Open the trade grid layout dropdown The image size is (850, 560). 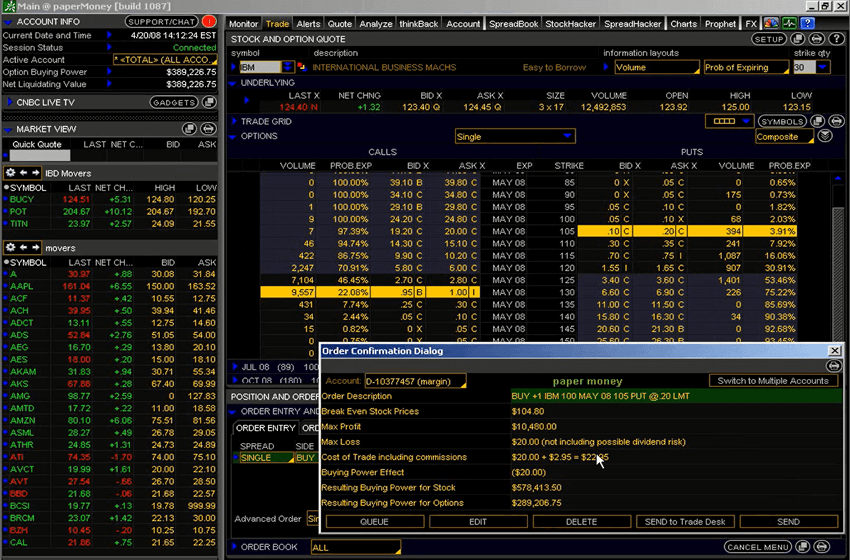(x=730, y=121)
